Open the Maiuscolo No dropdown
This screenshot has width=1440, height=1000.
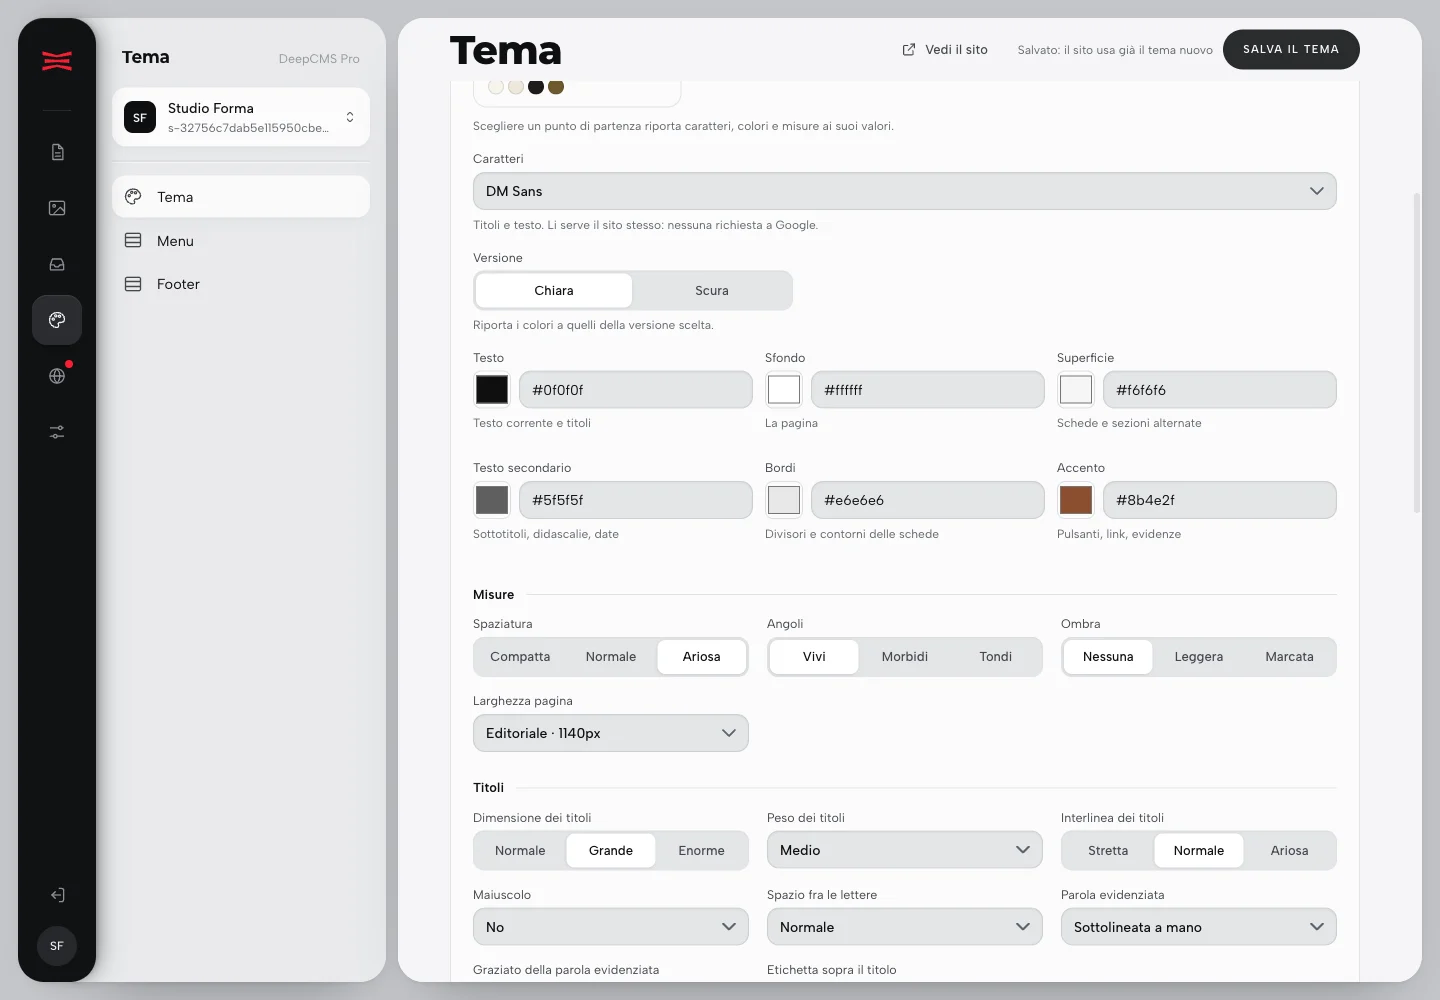611,927
